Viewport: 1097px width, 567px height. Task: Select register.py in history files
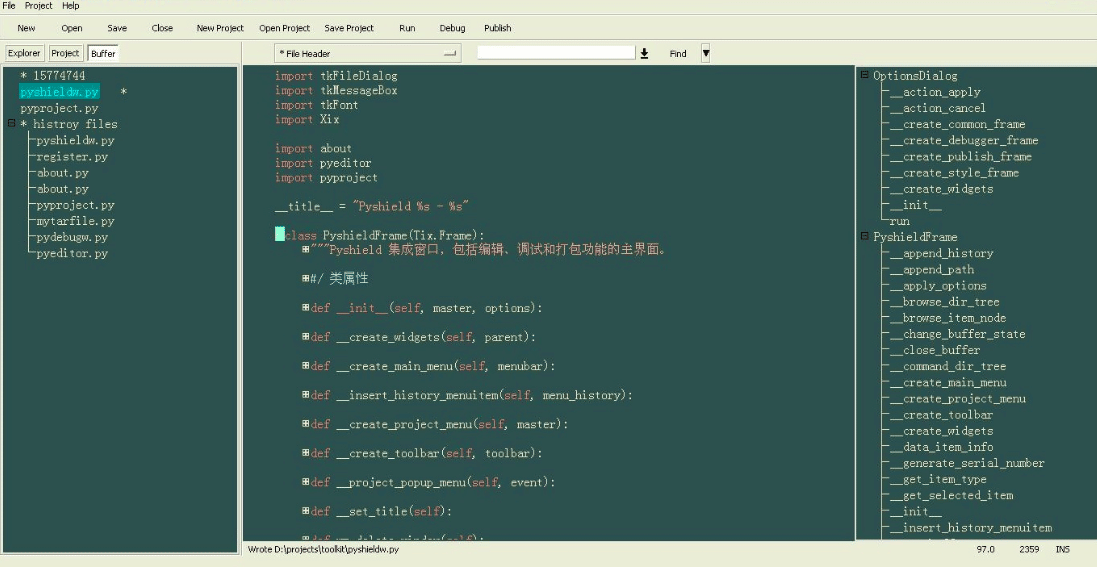coord(72,157)
